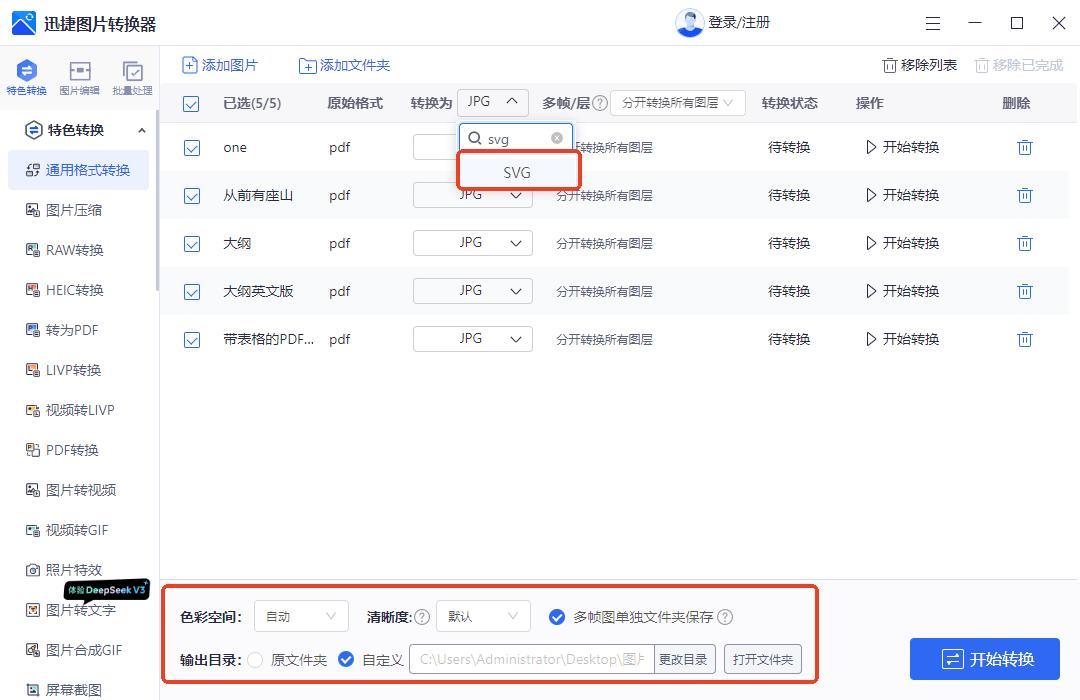
Task: Click the 添加文件夹 folder icon
Action: (308, 66)
